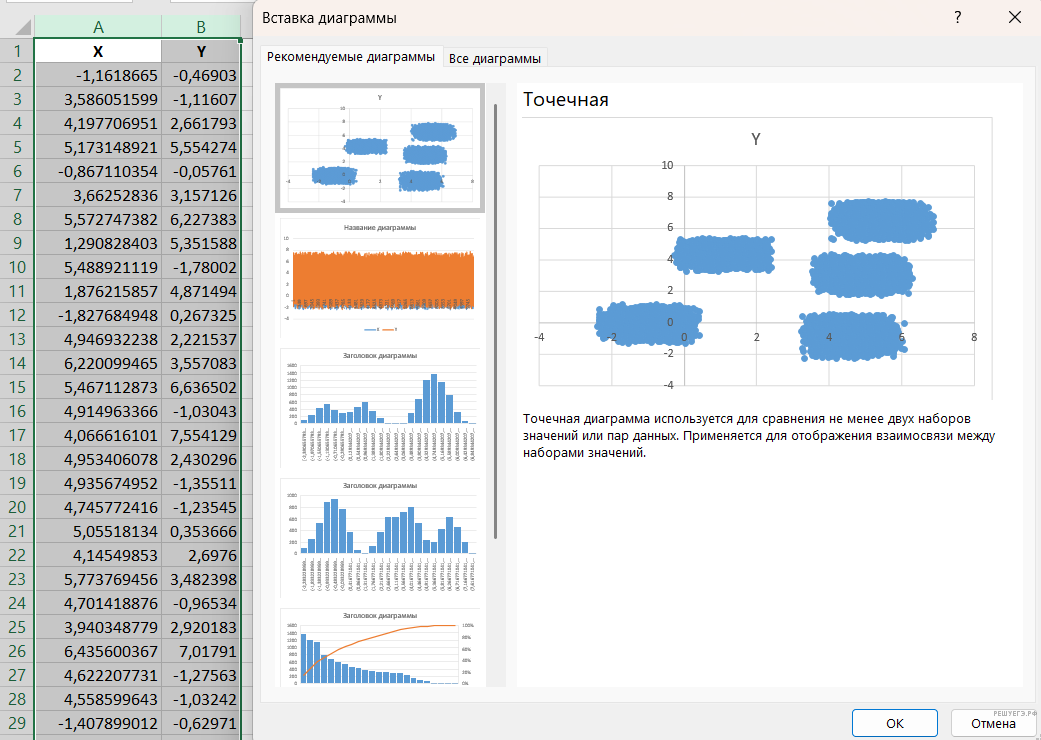
Task: Pick the histogram thumbnail with tallest bars on right
Action: (x=380, y=407)
